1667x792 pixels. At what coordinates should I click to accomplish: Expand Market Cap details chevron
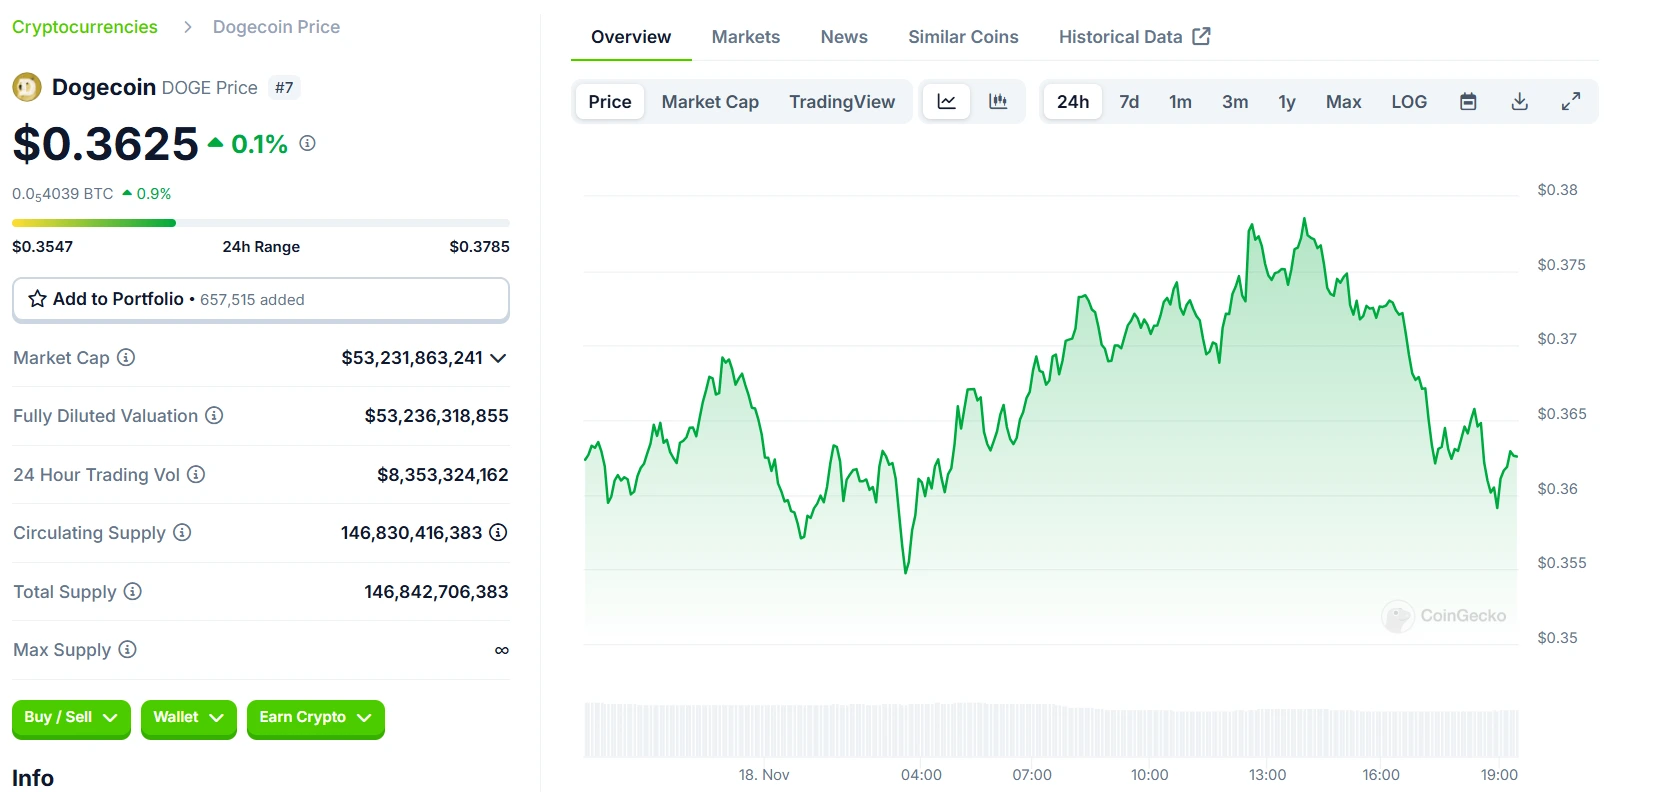coord(498,357)
